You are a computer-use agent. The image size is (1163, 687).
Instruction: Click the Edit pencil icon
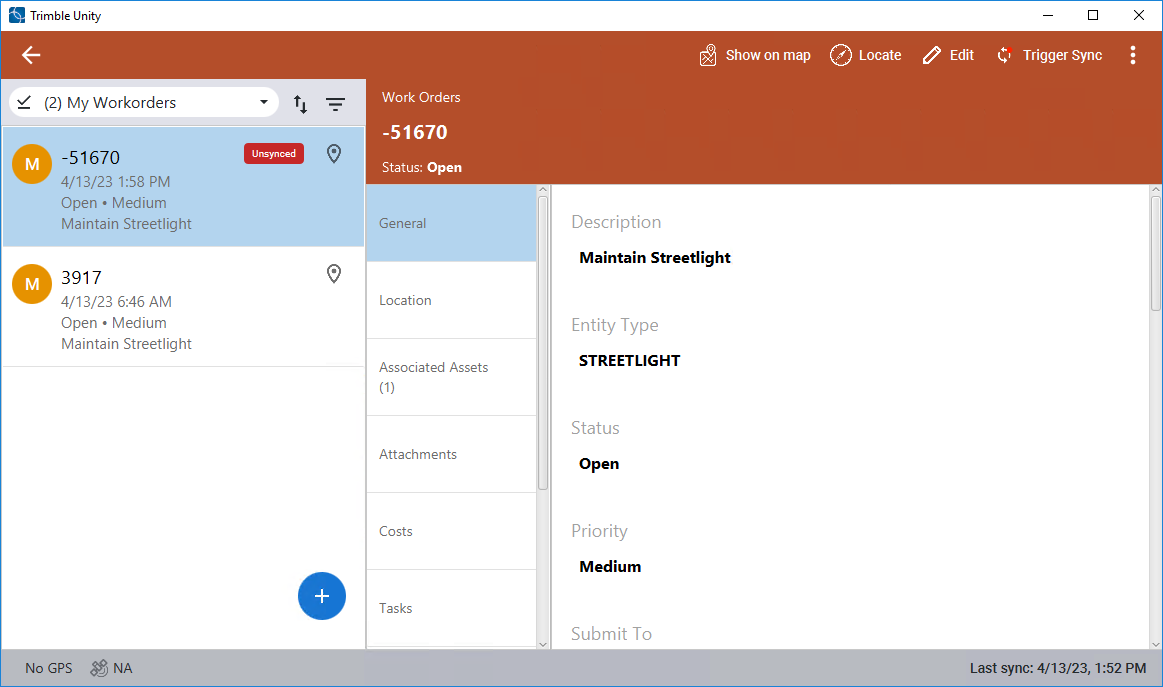tap(932, 55)
